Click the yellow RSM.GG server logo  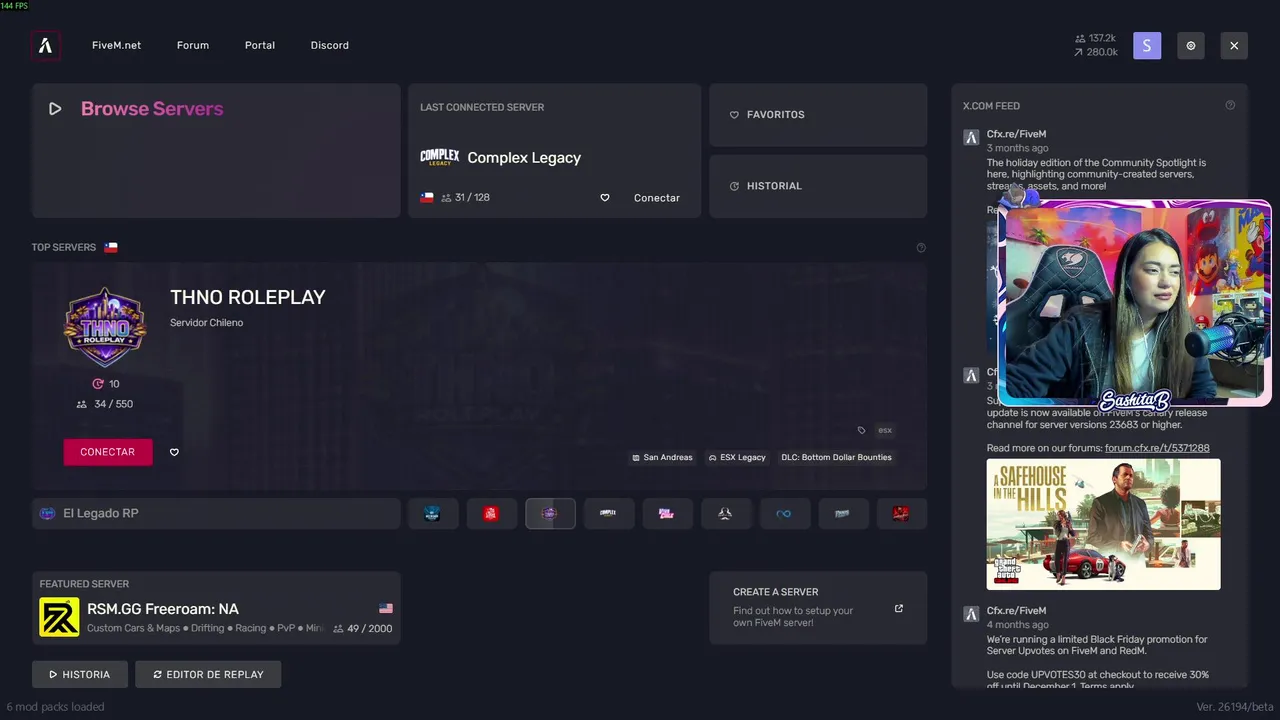pyautogui.click(x=59, y=617)
